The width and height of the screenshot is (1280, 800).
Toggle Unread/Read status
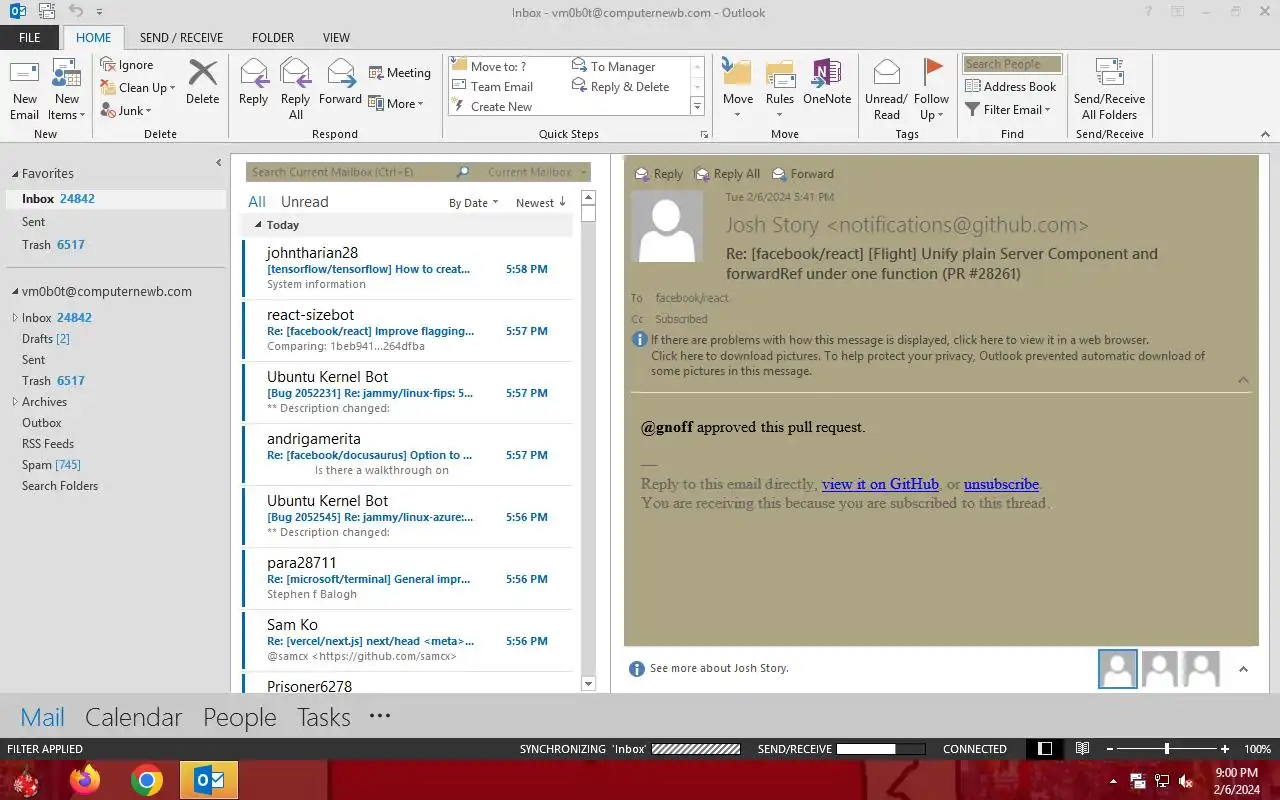pyautogui.click(x=886, y=90)
